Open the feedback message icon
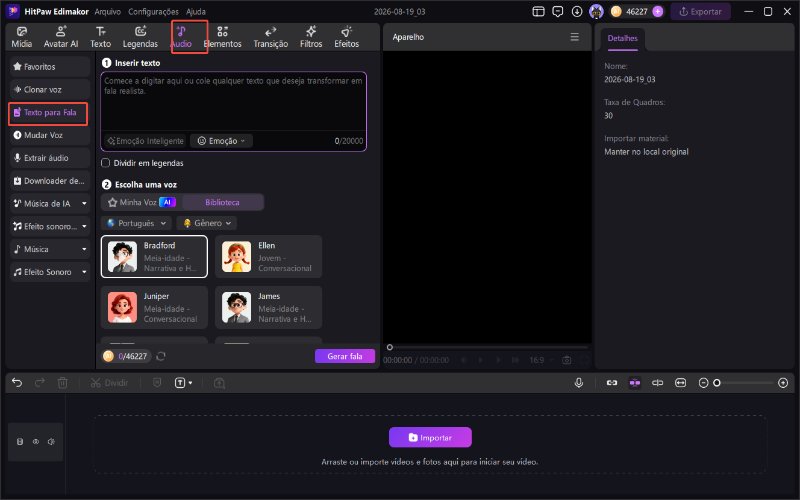Image resolution: width=800 pixels, height=500 pixels. [x=558, y=11]
